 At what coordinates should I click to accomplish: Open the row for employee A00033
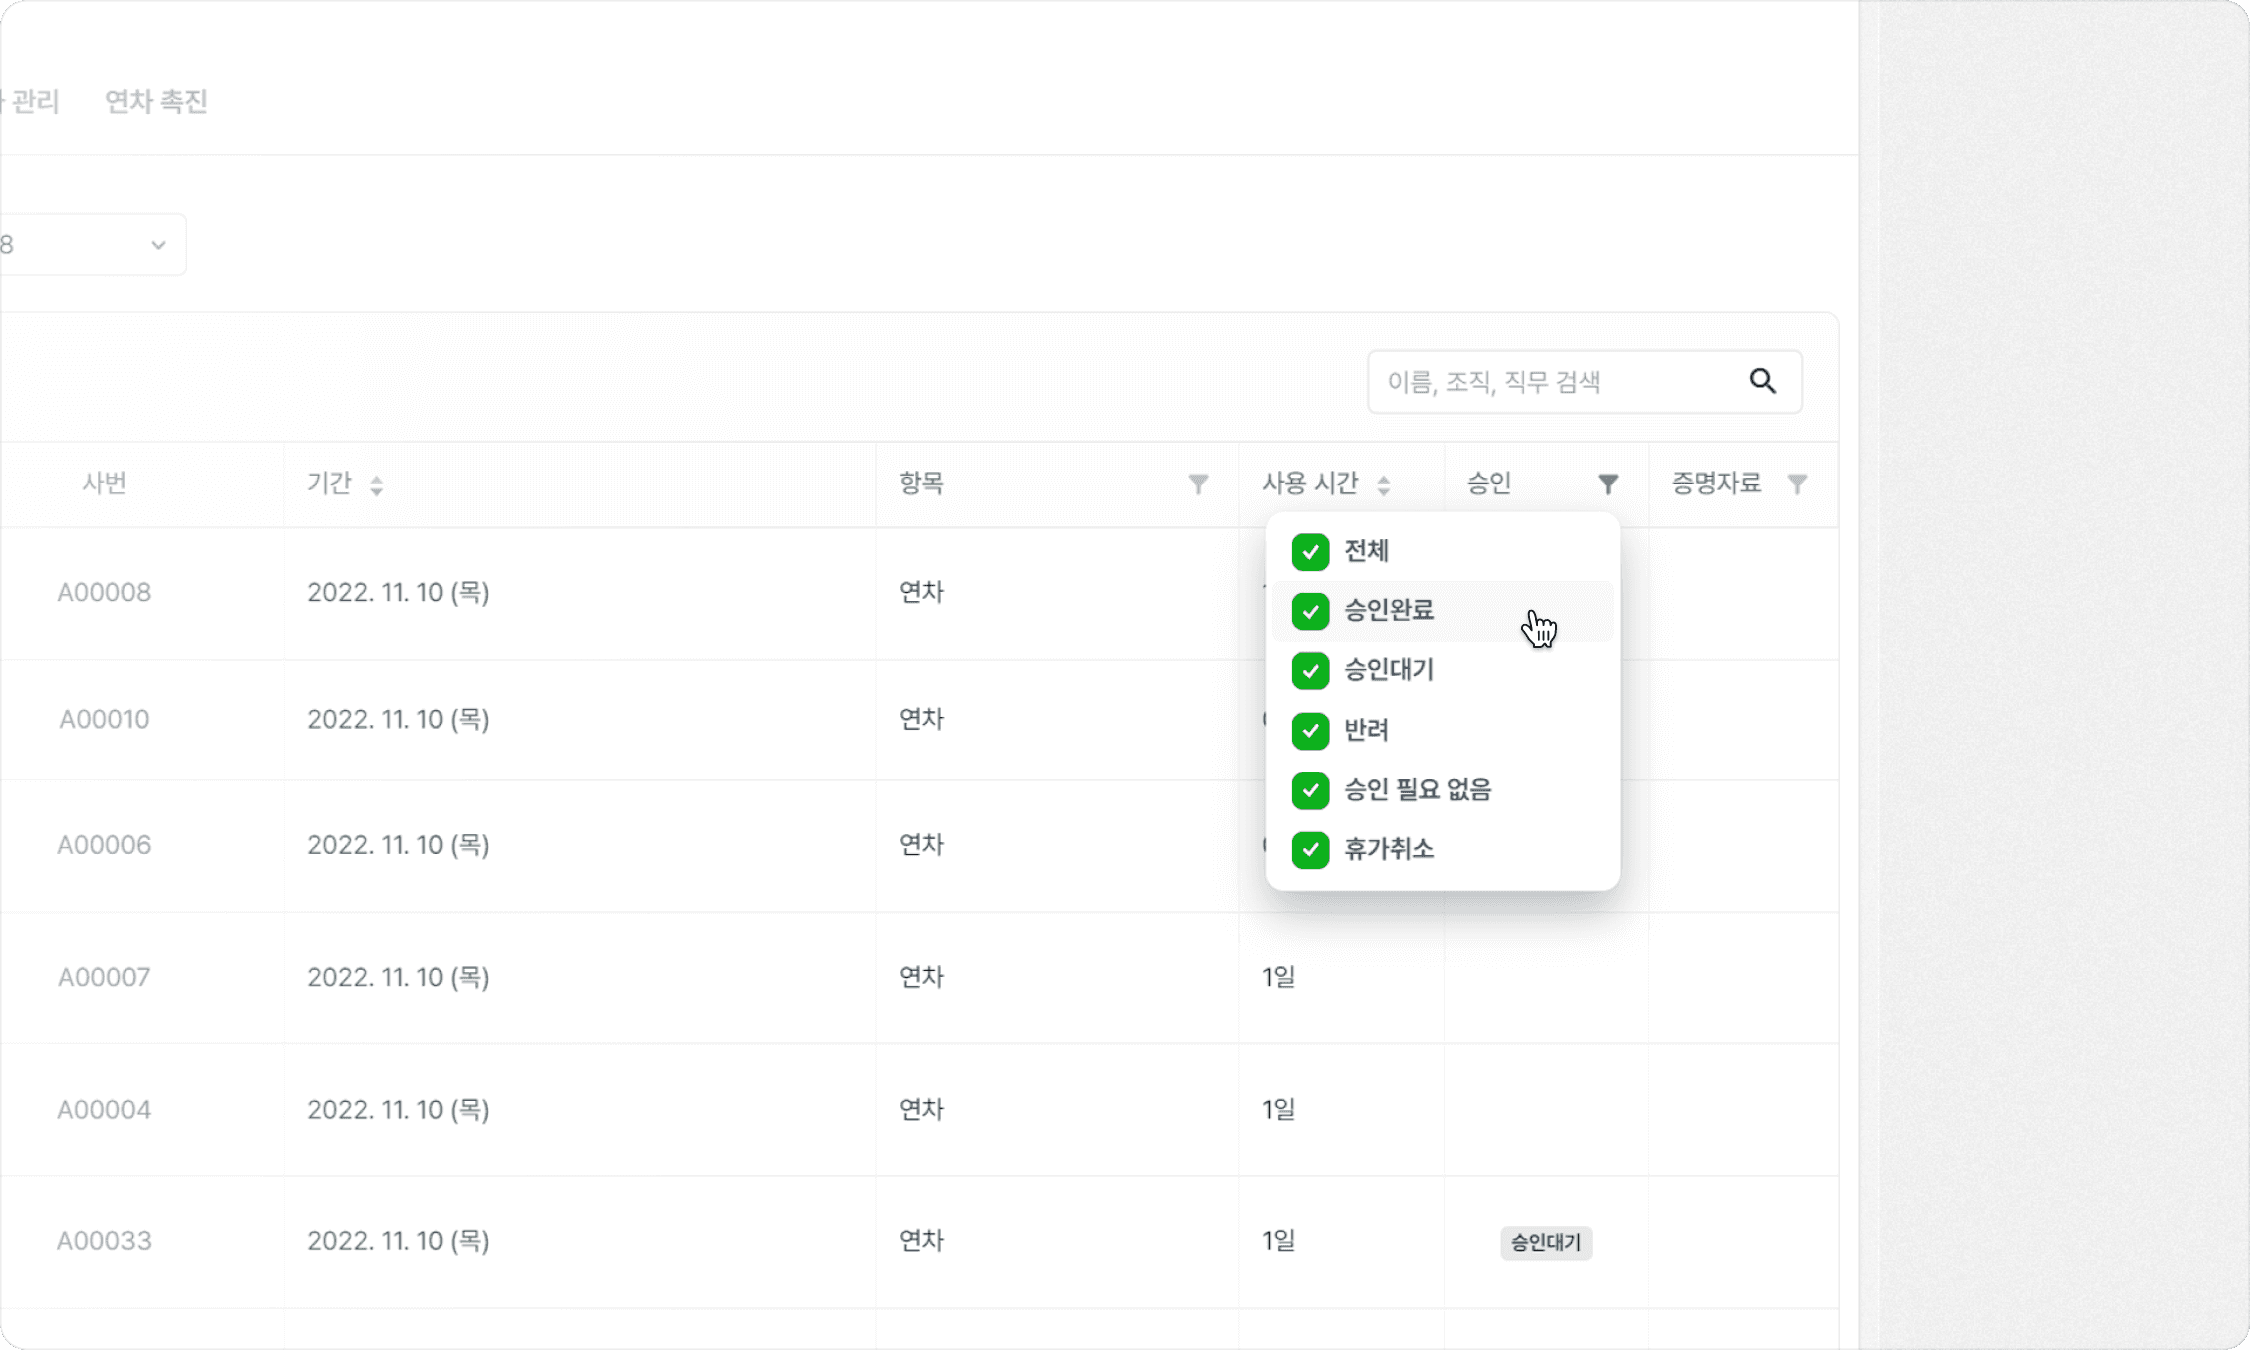(x=919, y=1241)
